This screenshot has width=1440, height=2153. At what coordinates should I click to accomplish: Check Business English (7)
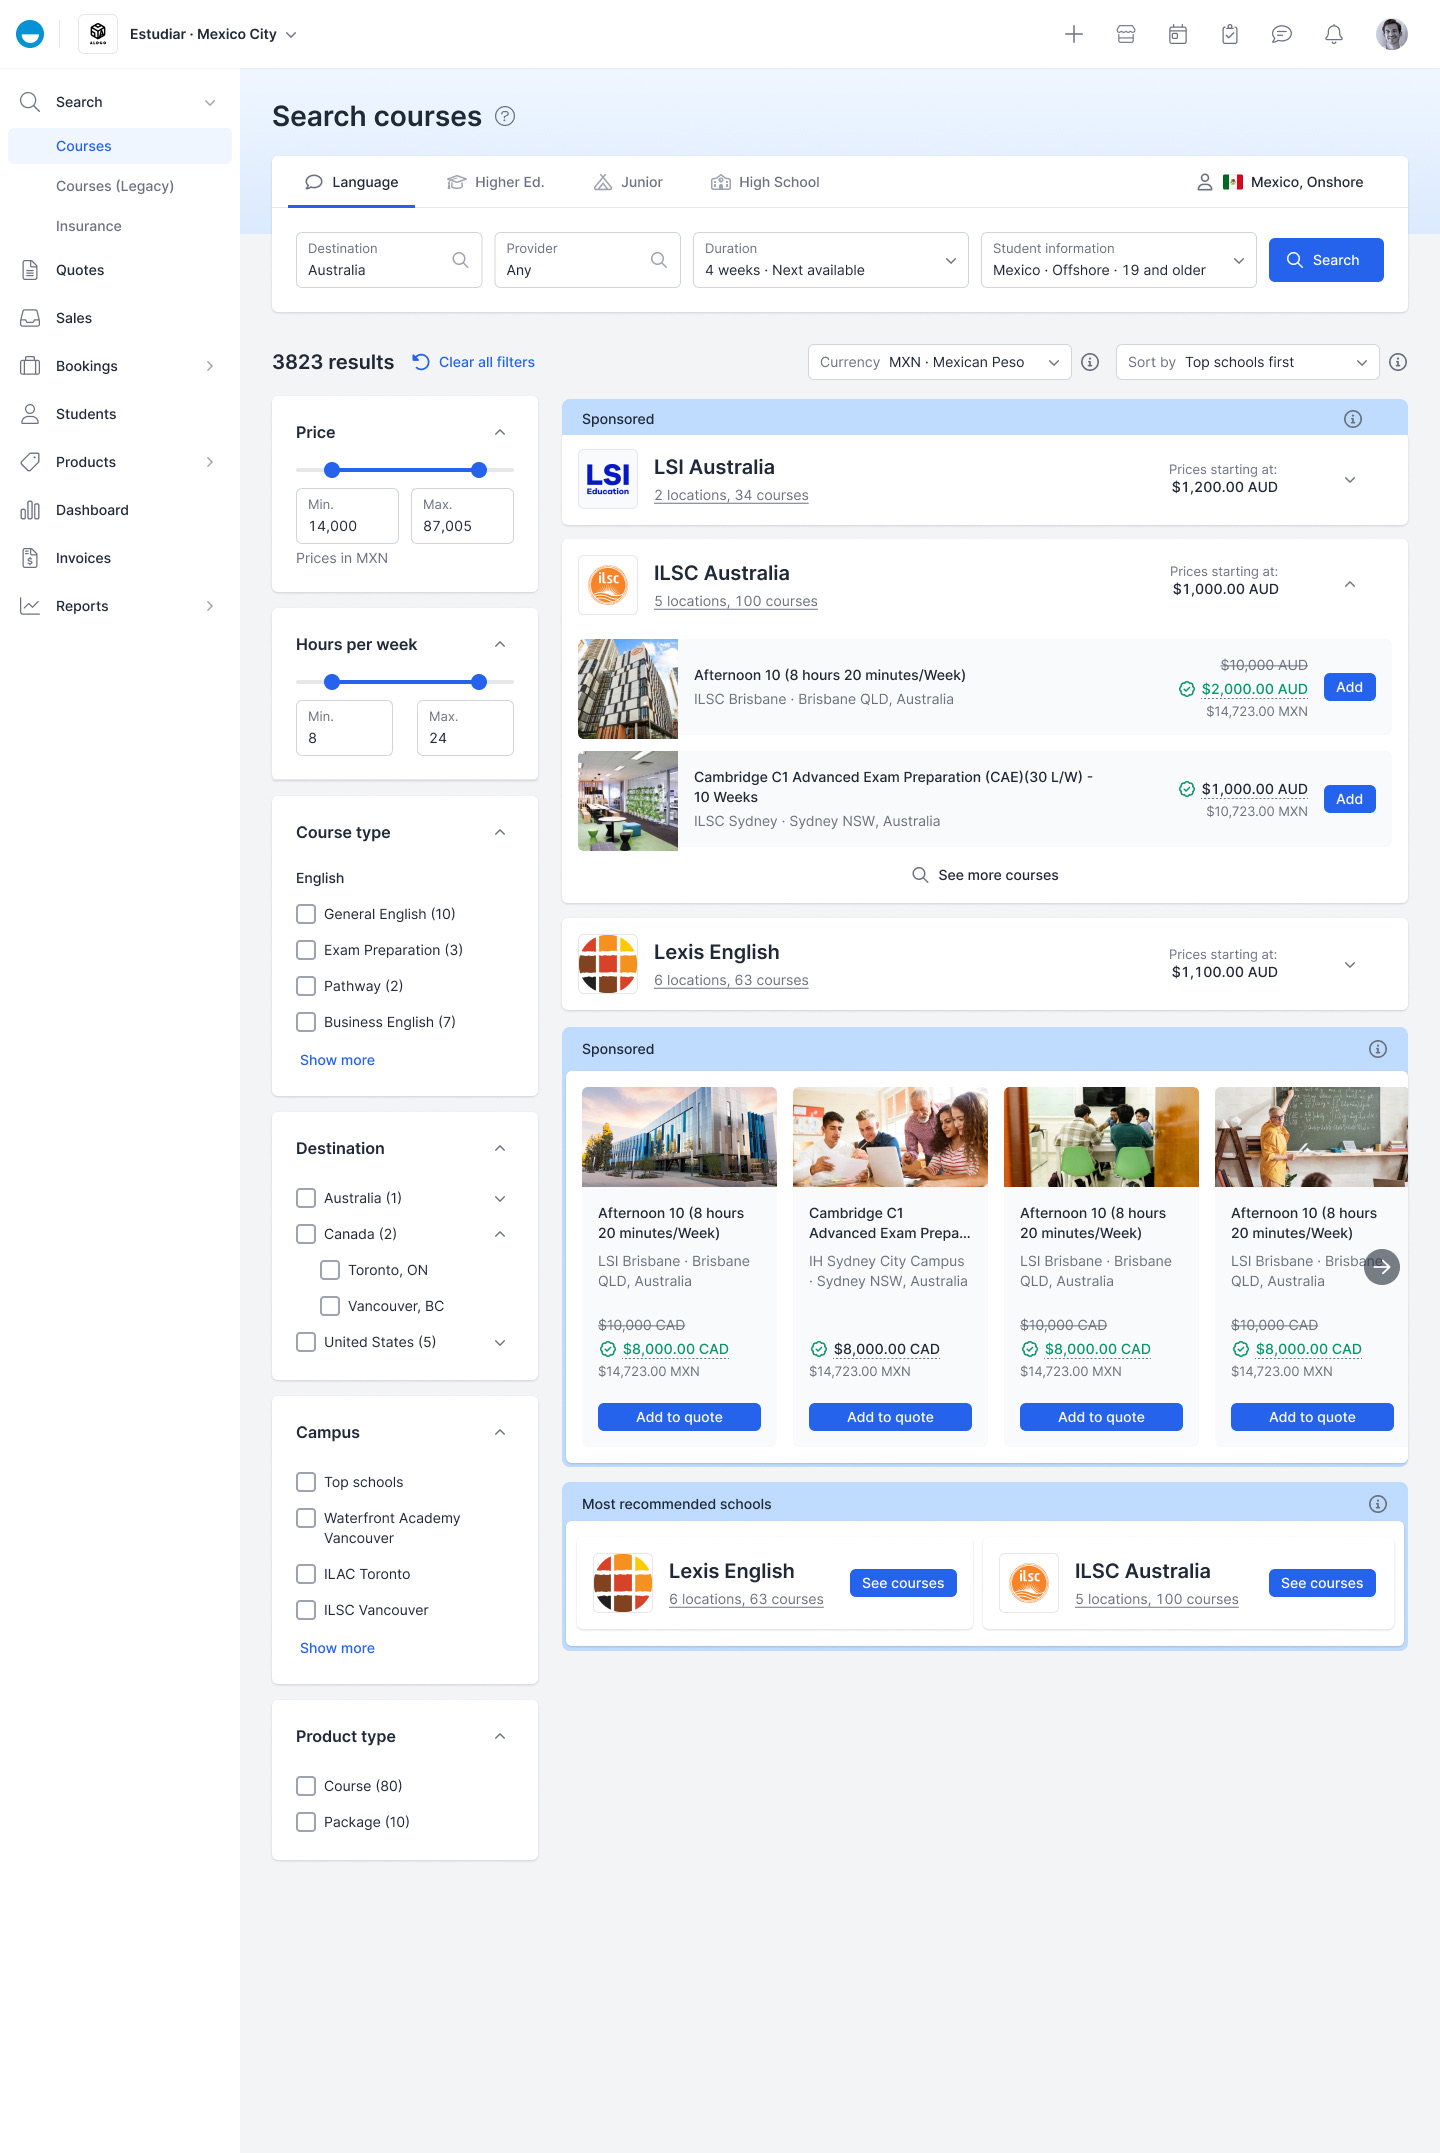click(x=306, y=1022)
